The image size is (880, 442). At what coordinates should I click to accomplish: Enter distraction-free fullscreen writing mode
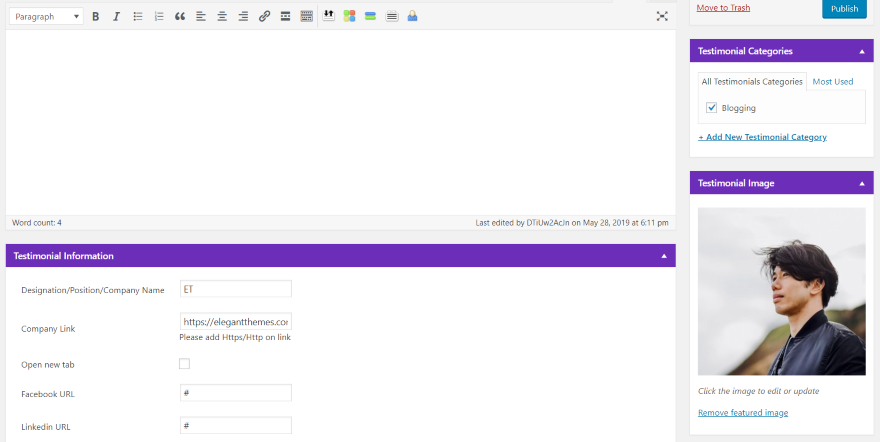pos(662,16)
